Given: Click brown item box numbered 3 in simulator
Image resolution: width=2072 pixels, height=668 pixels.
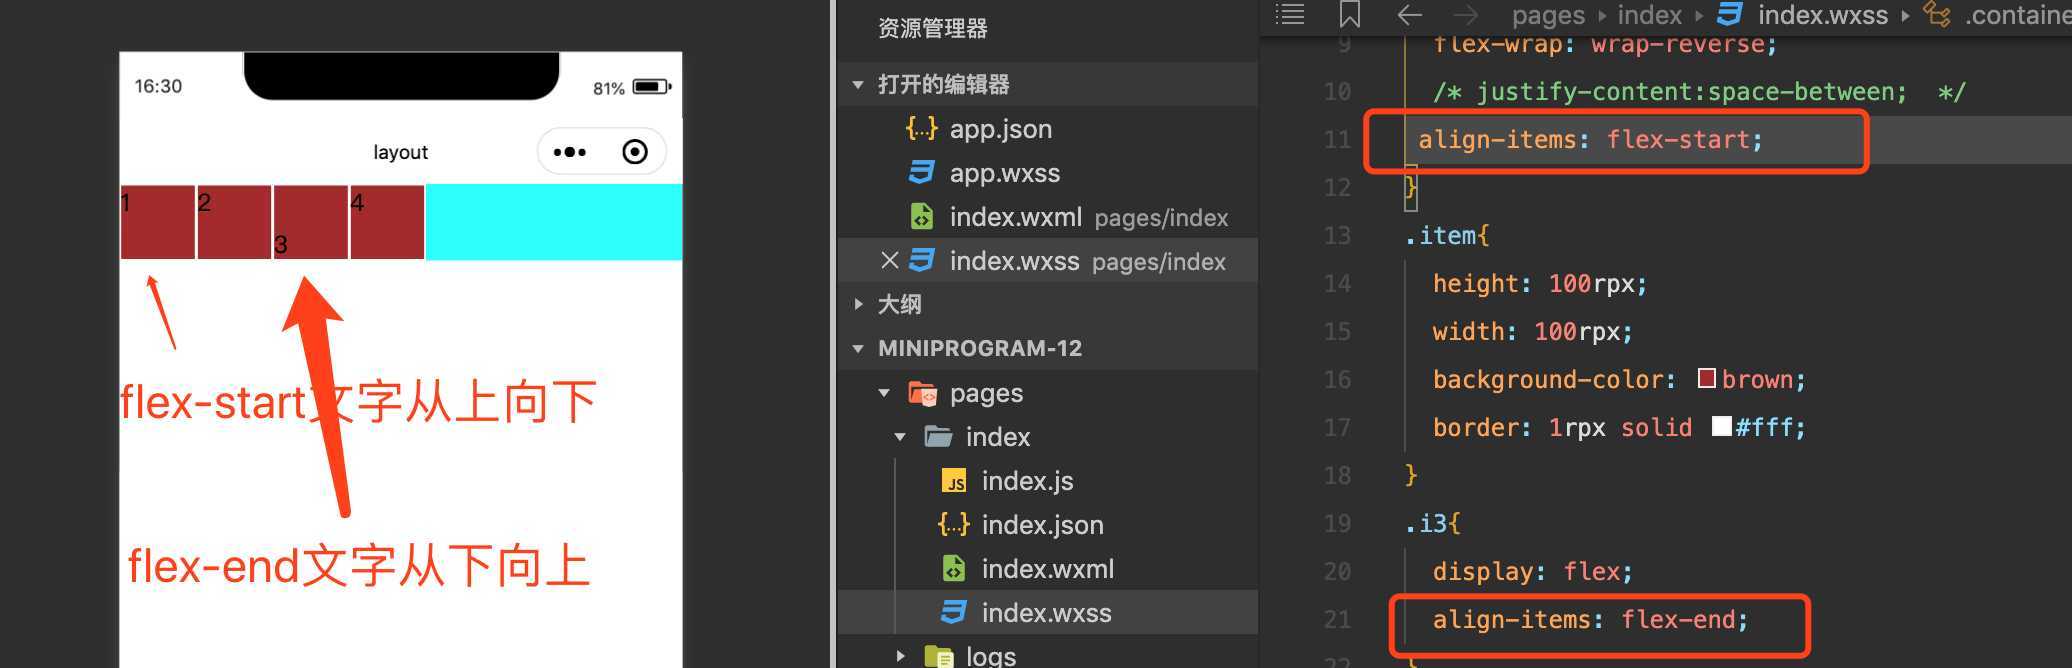Looking at the screenshot, I should (311, 222).
